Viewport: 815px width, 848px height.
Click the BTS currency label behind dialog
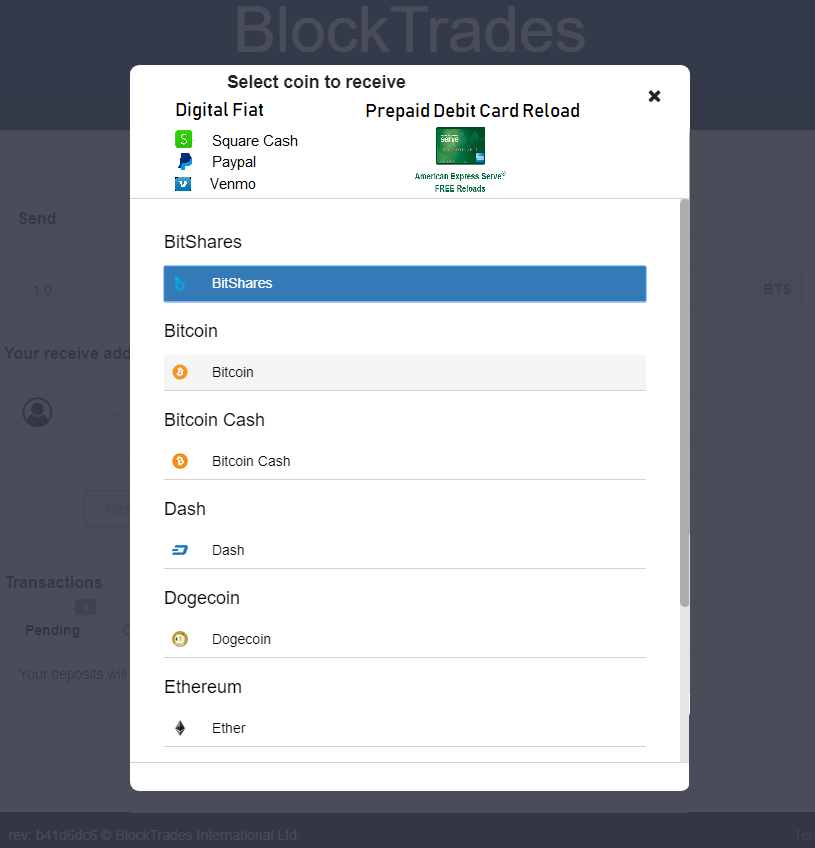777,289
